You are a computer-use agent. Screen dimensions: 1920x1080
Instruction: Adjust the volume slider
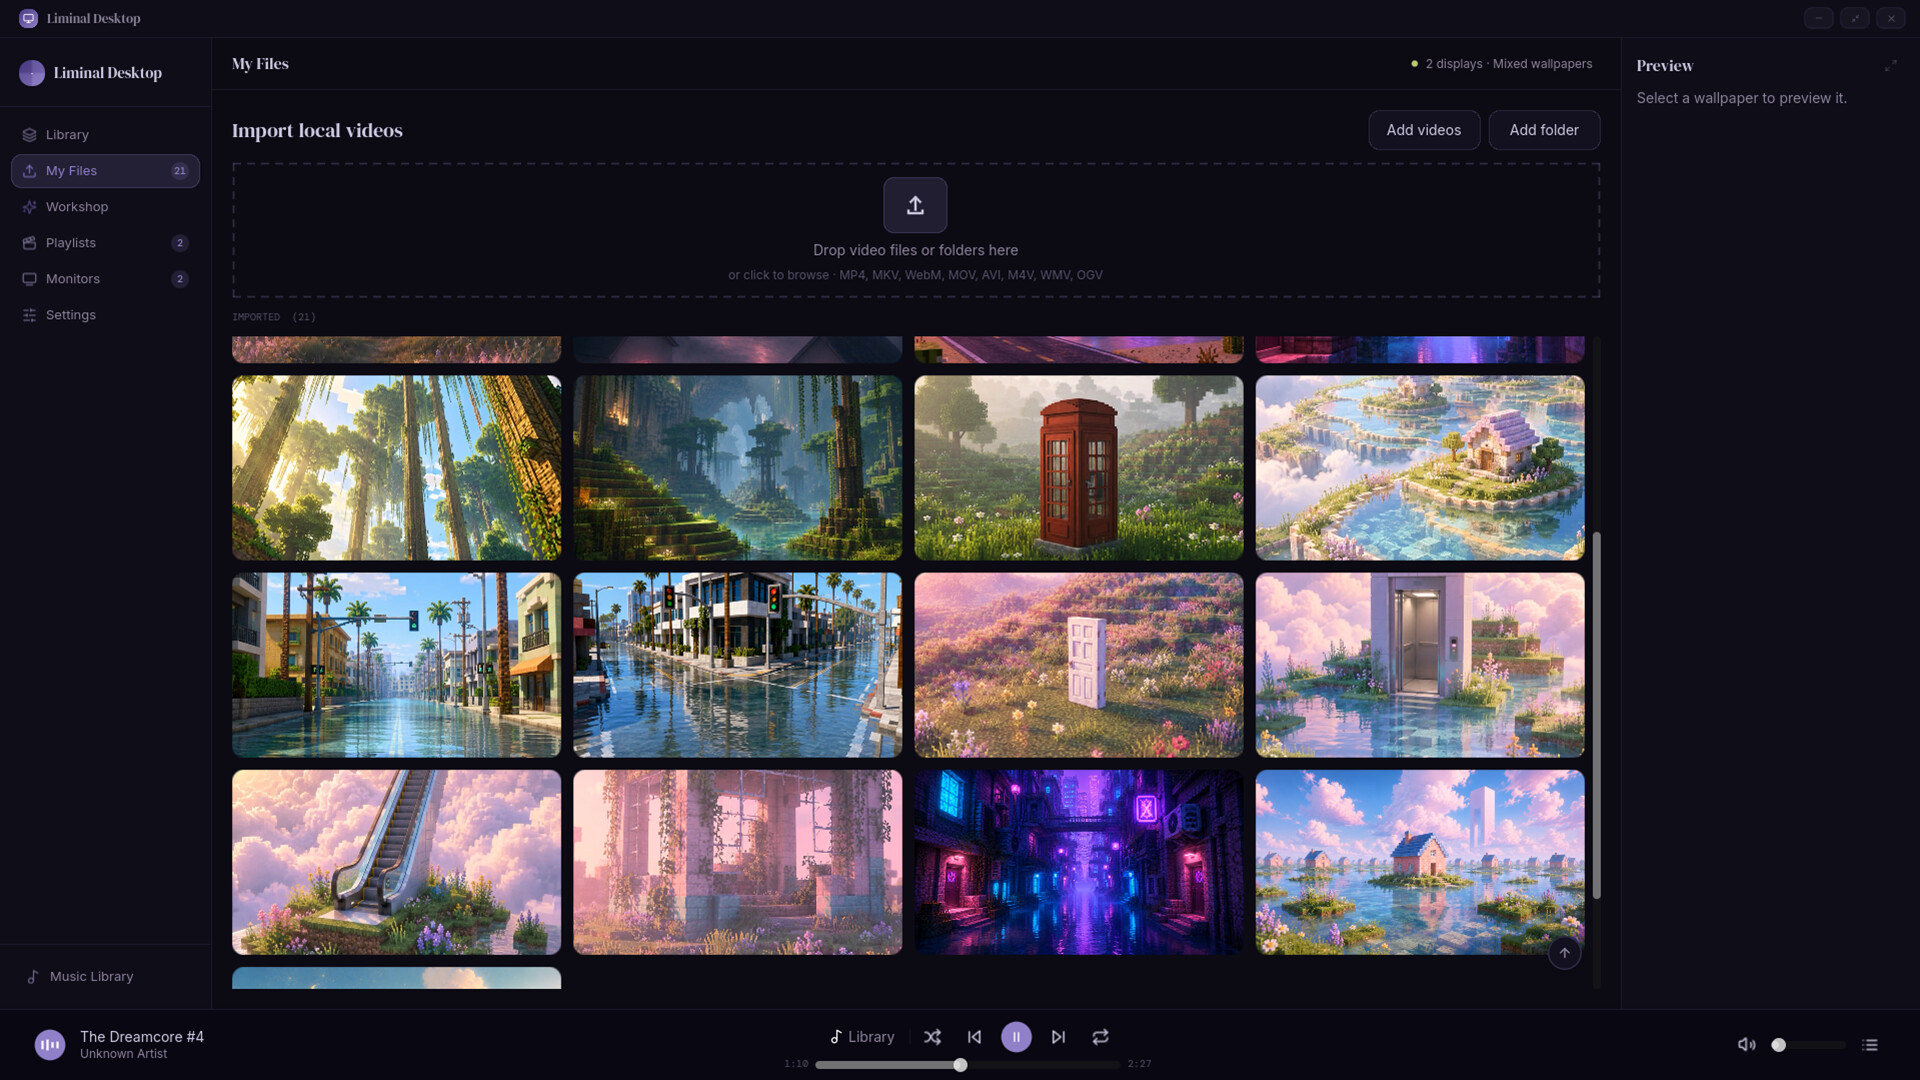click(1808, 1045)
